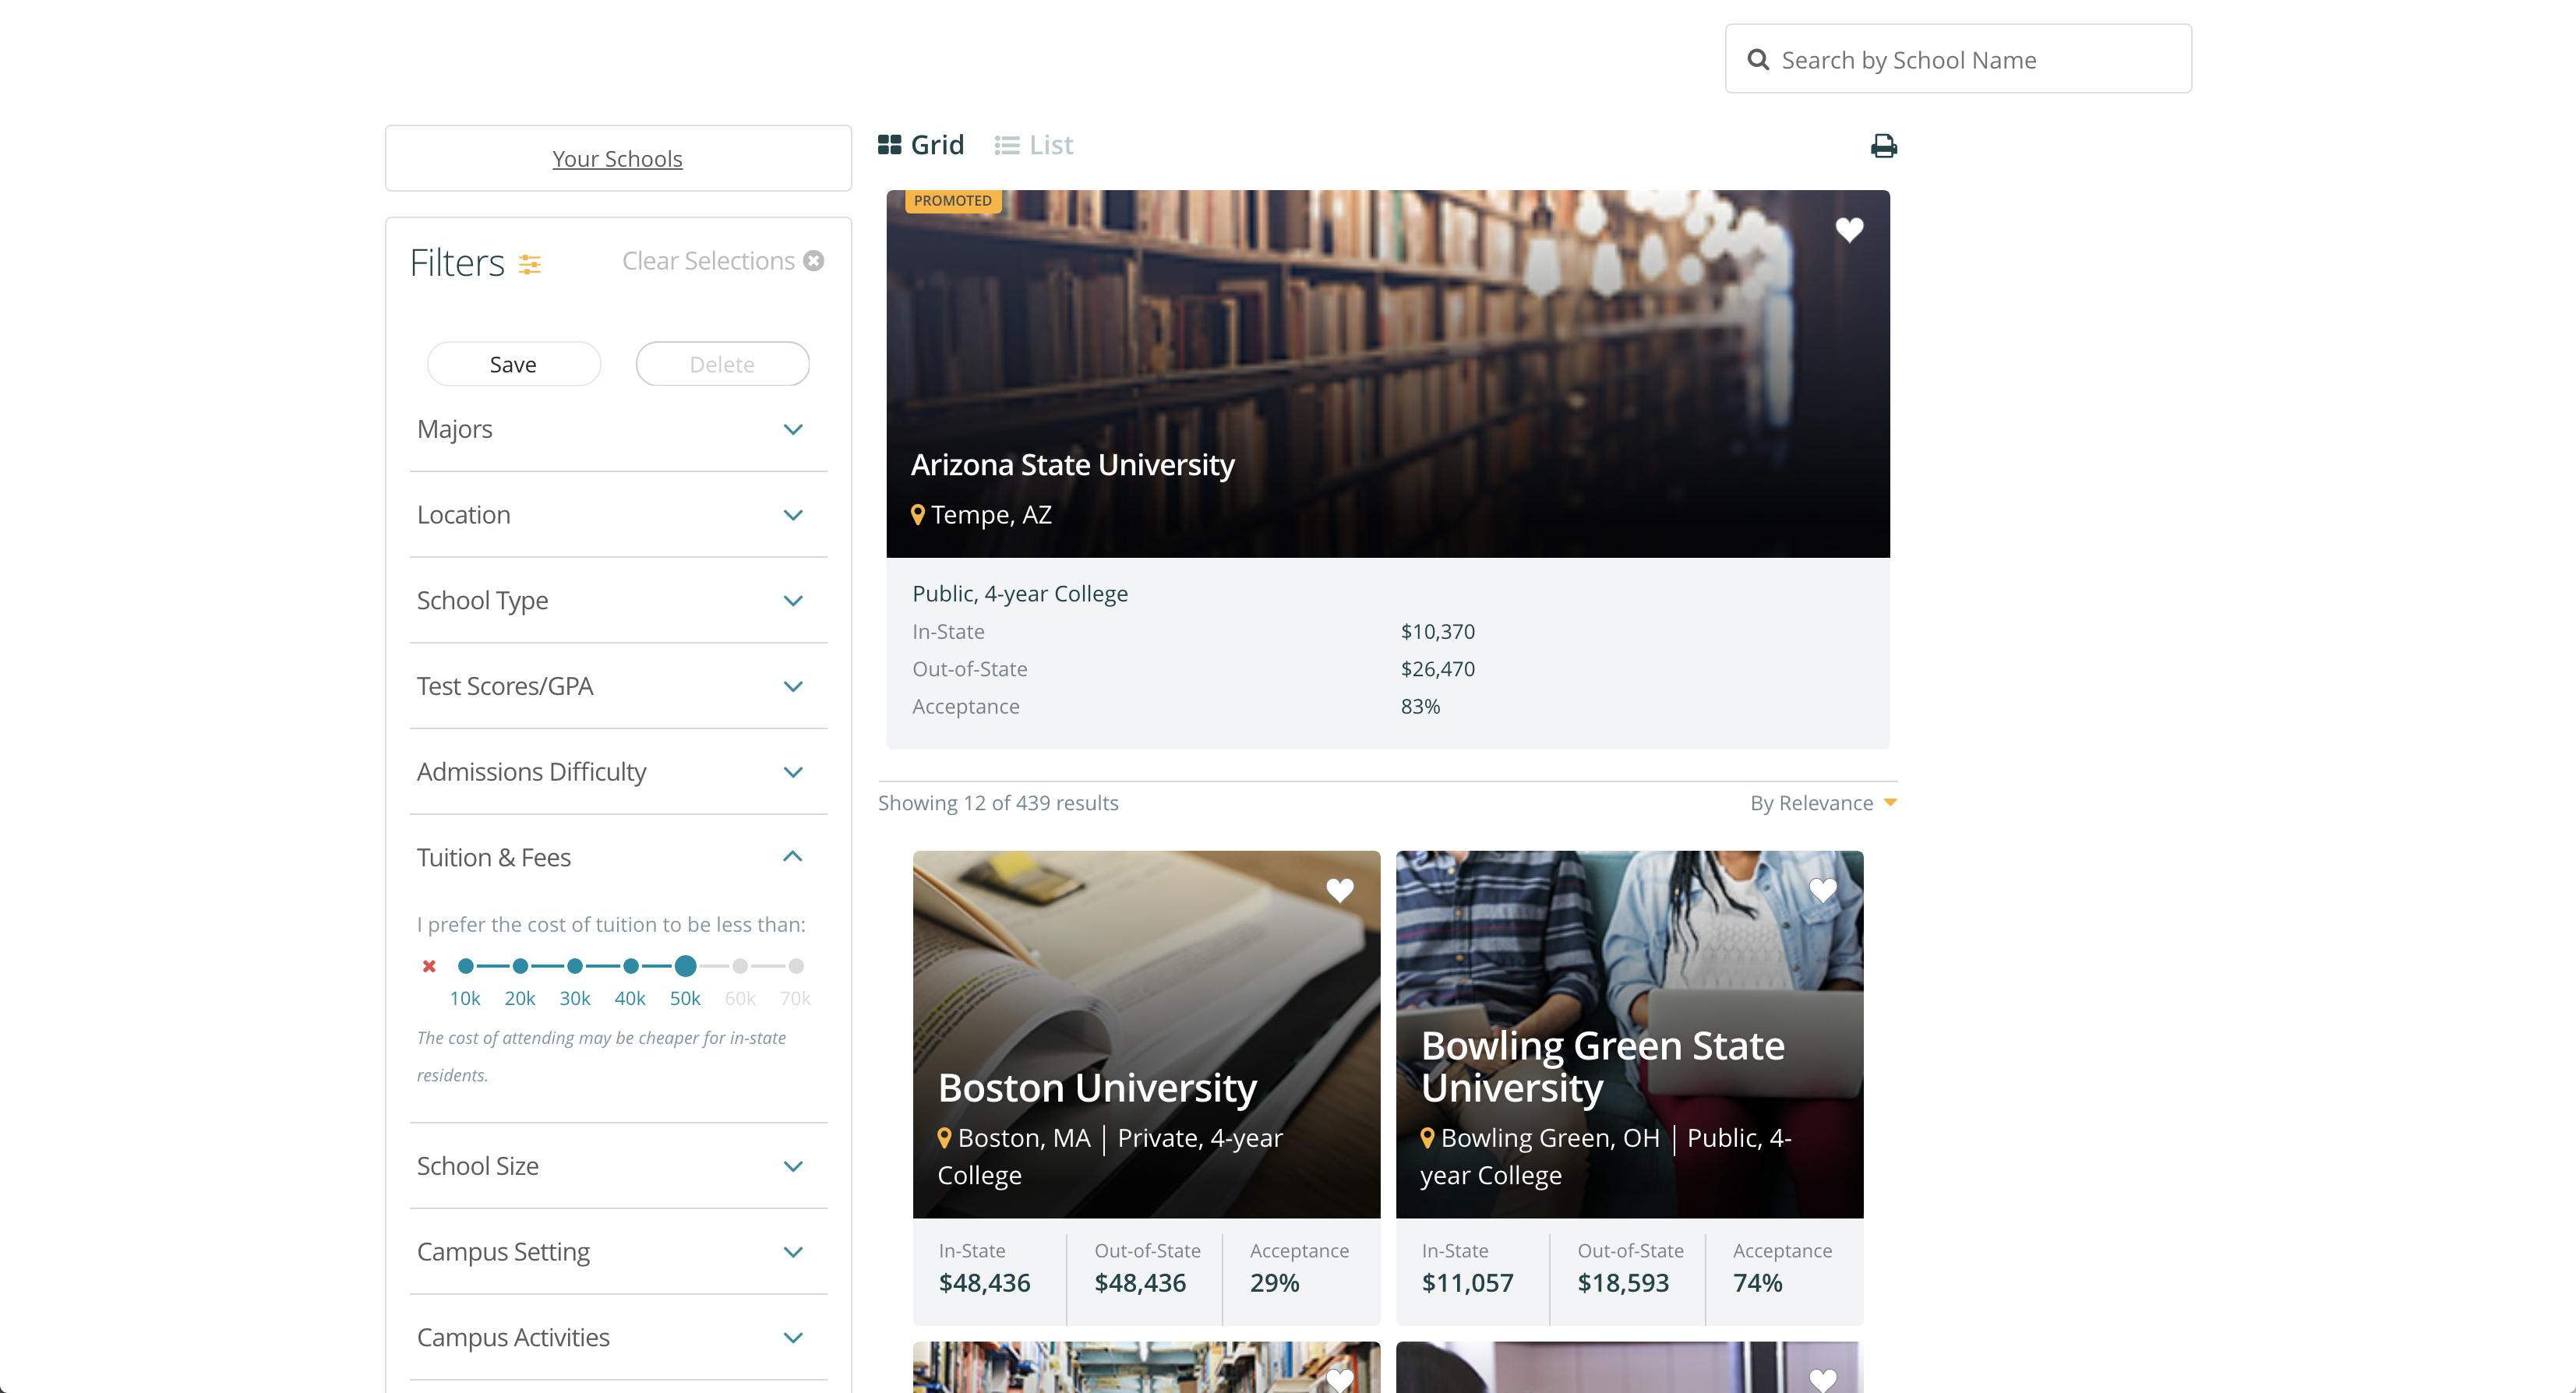Screen dimensions: 2576x1393
Task: Set tuition slider to 70k
Action: 796,966
